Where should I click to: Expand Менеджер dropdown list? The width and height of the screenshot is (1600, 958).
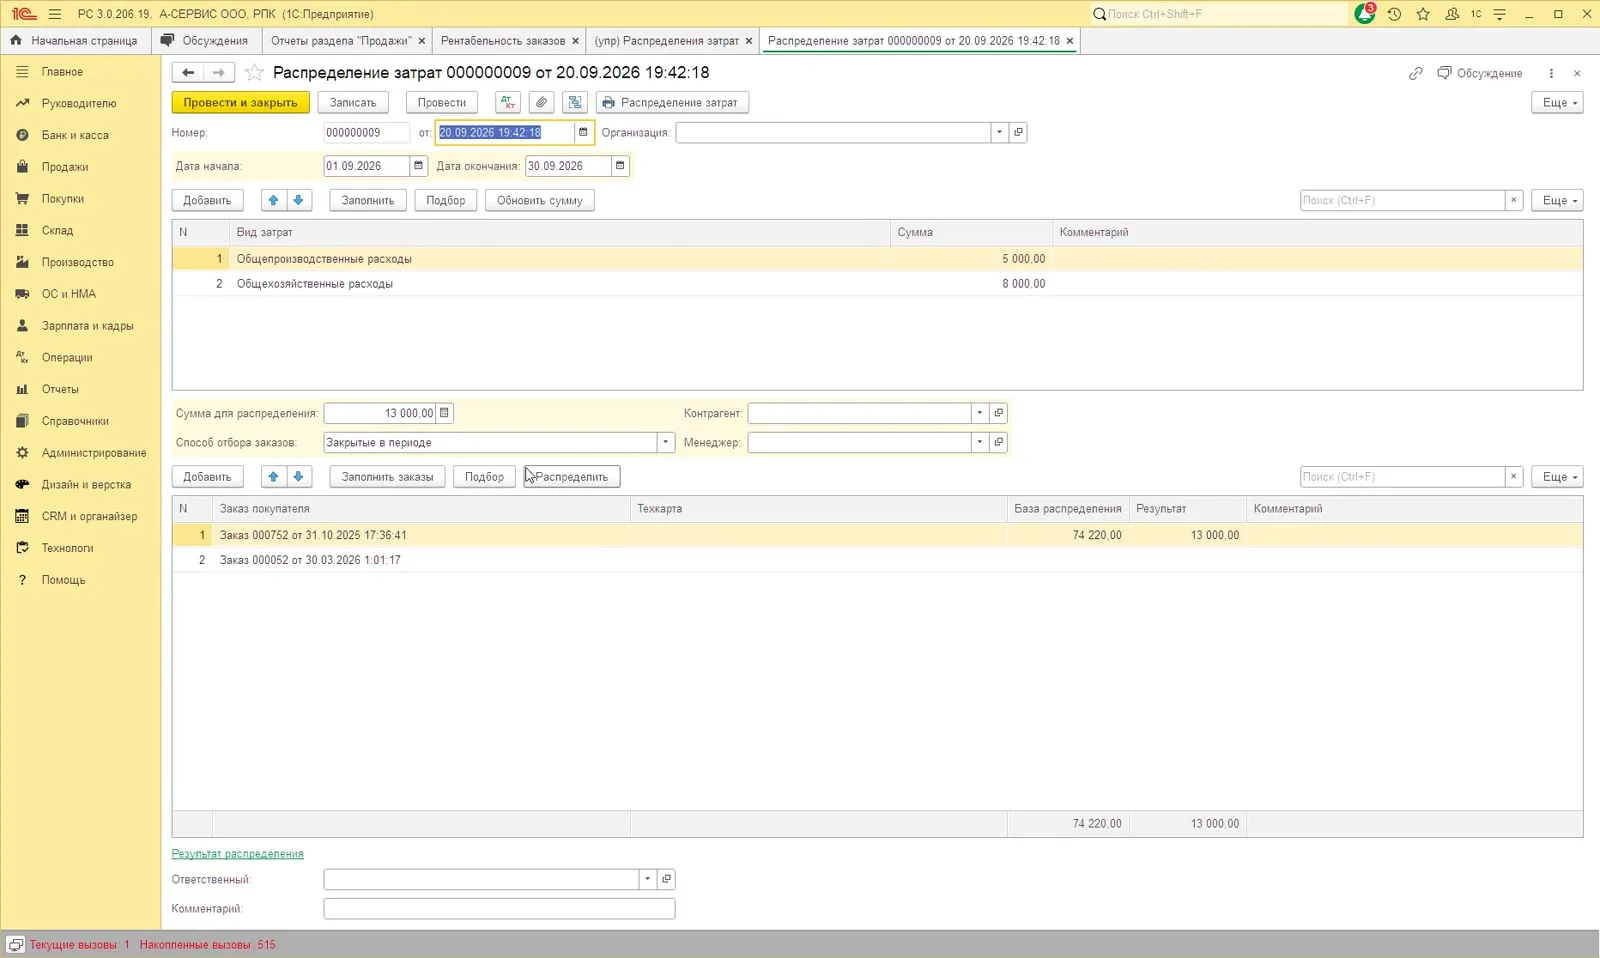980,442
